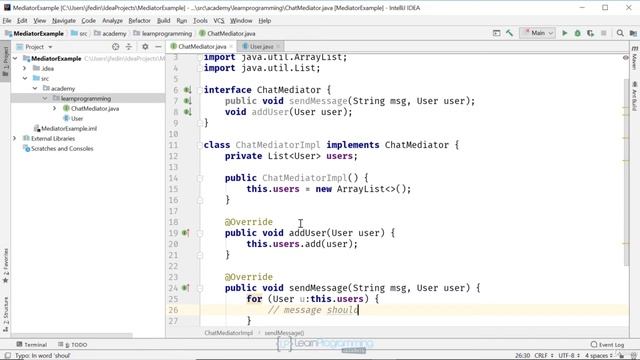
Task: Click gutter implemented marker on line 8
Action: 187,112
